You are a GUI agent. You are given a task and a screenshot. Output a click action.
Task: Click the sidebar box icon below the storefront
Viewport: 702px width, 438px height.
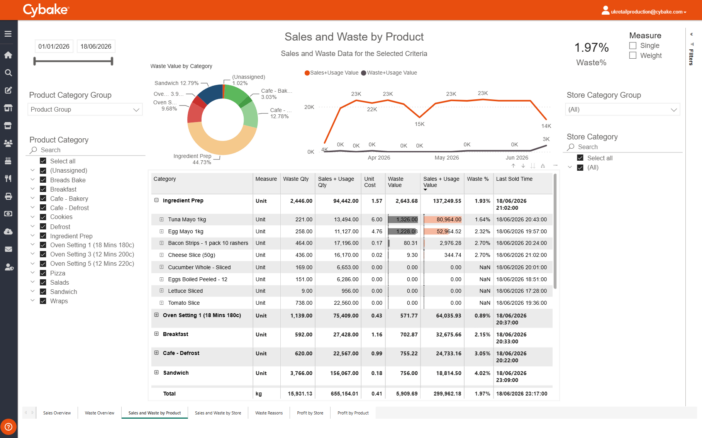pyautogui.click(x=8, y=125)
